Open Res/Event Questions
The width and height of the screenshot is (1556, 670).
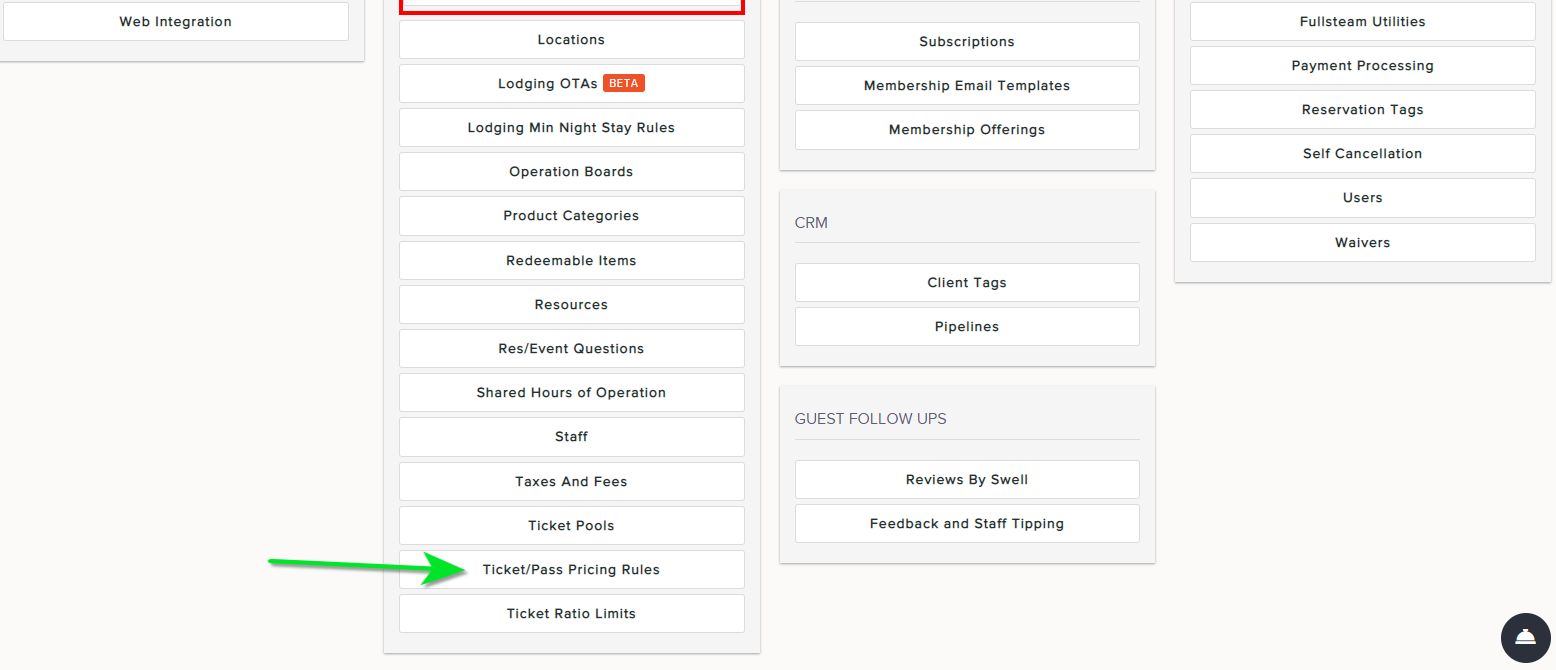(571, 348)
